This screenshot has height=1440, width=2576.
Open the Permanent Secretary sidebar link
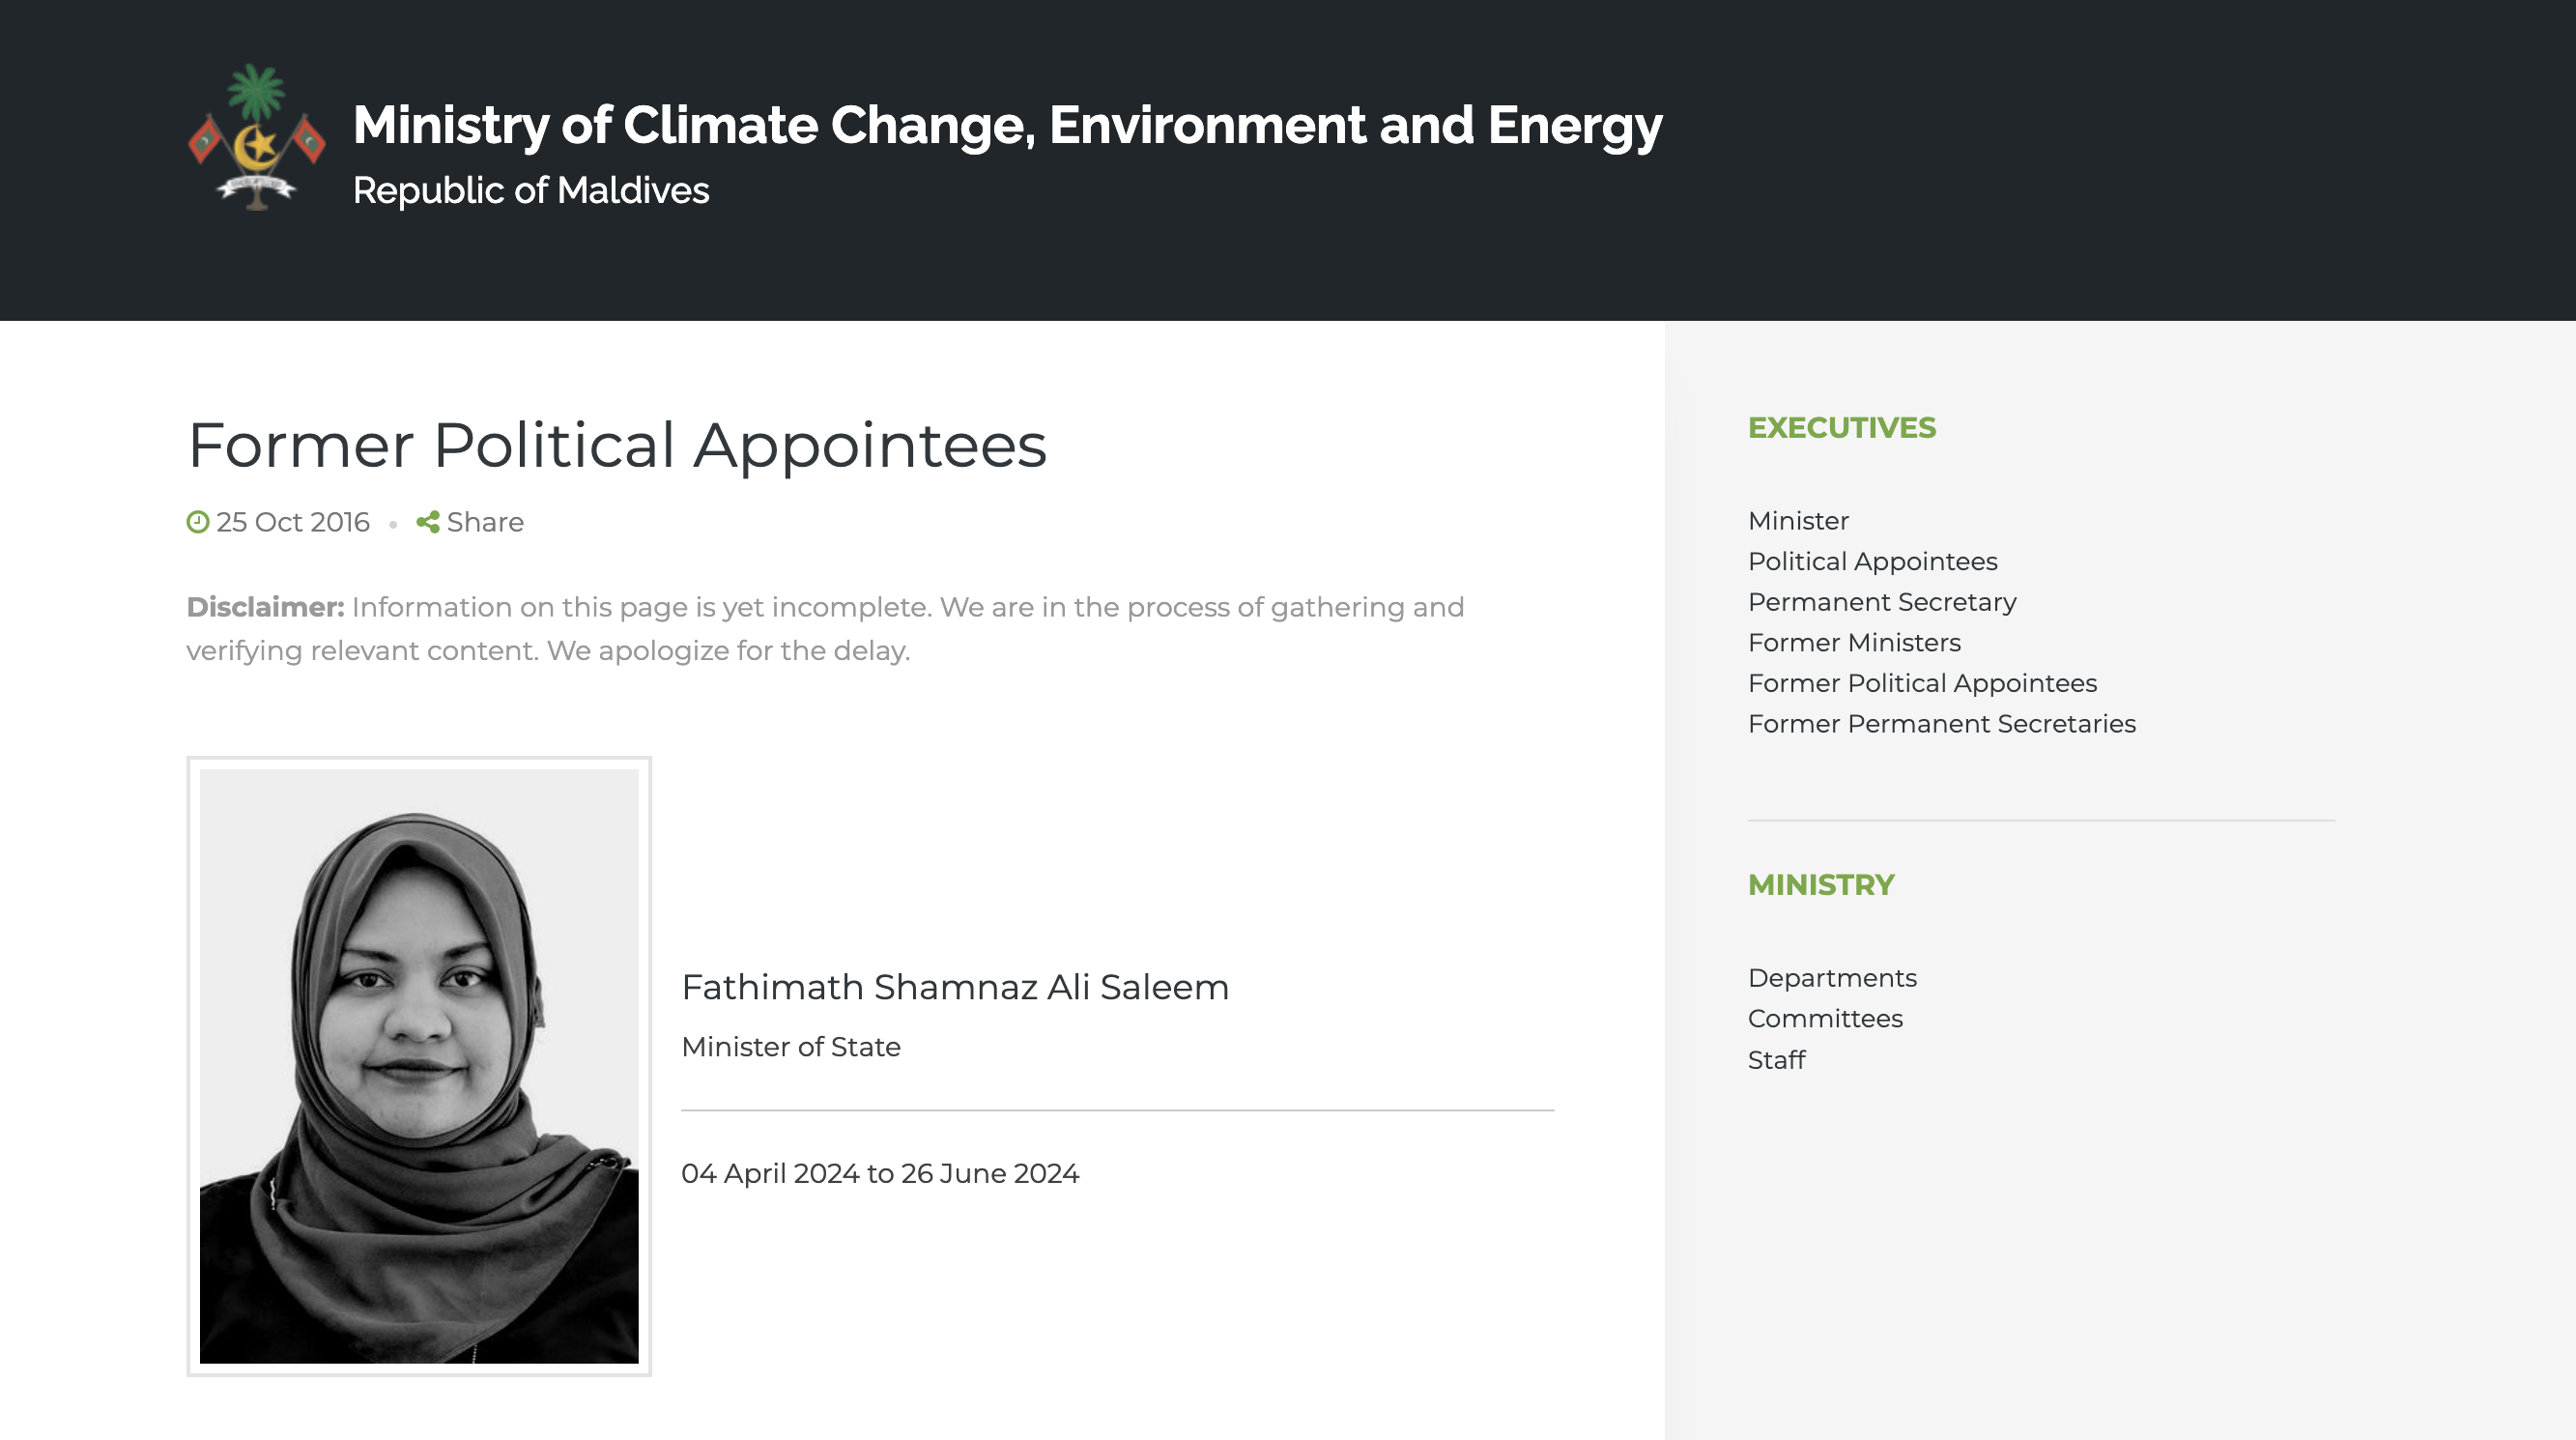point(1881,602)
